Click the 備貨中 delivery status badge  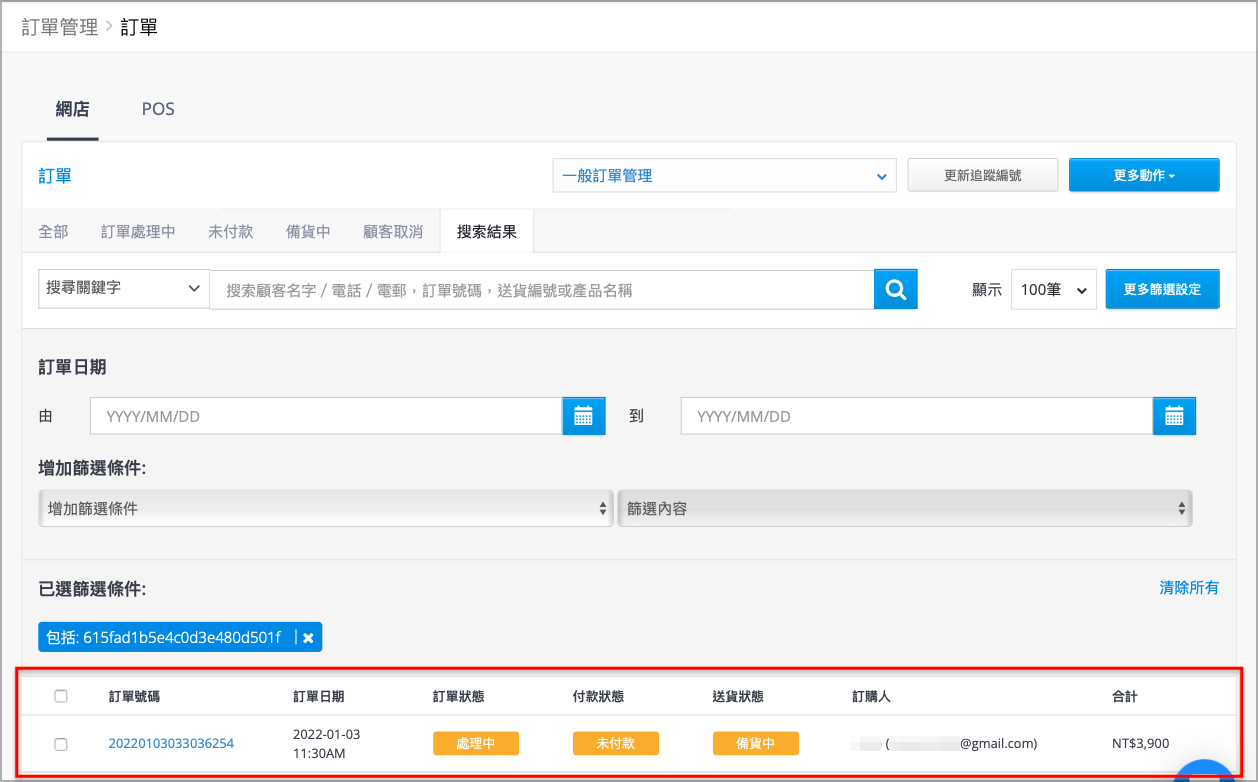point(756,743)
